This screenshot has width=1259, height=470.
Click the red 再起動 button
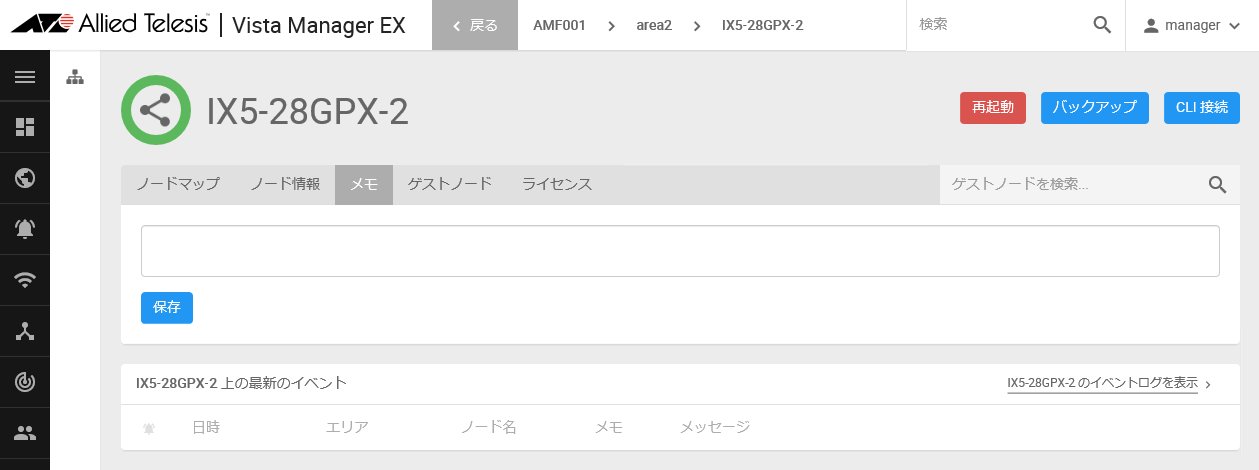993,107
